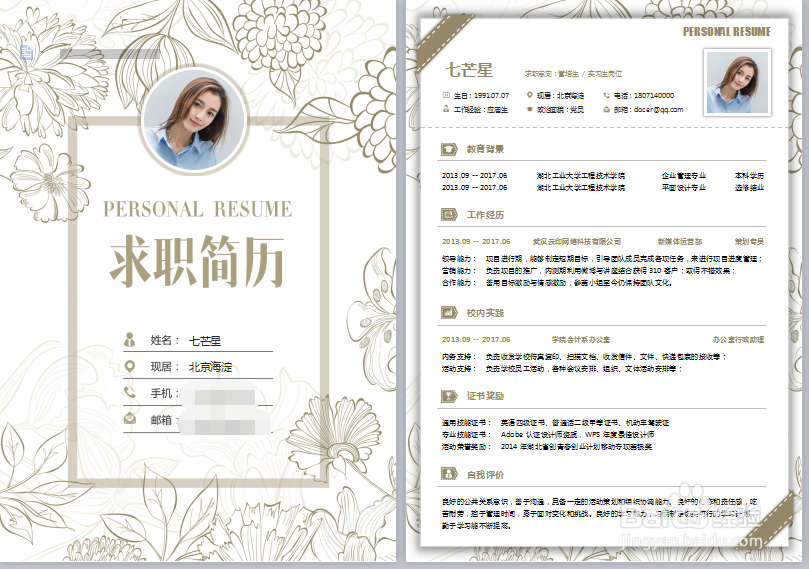809x569 pixels.
Task: Click the calendar icon before 生日
Action: [x=446, y=95]
